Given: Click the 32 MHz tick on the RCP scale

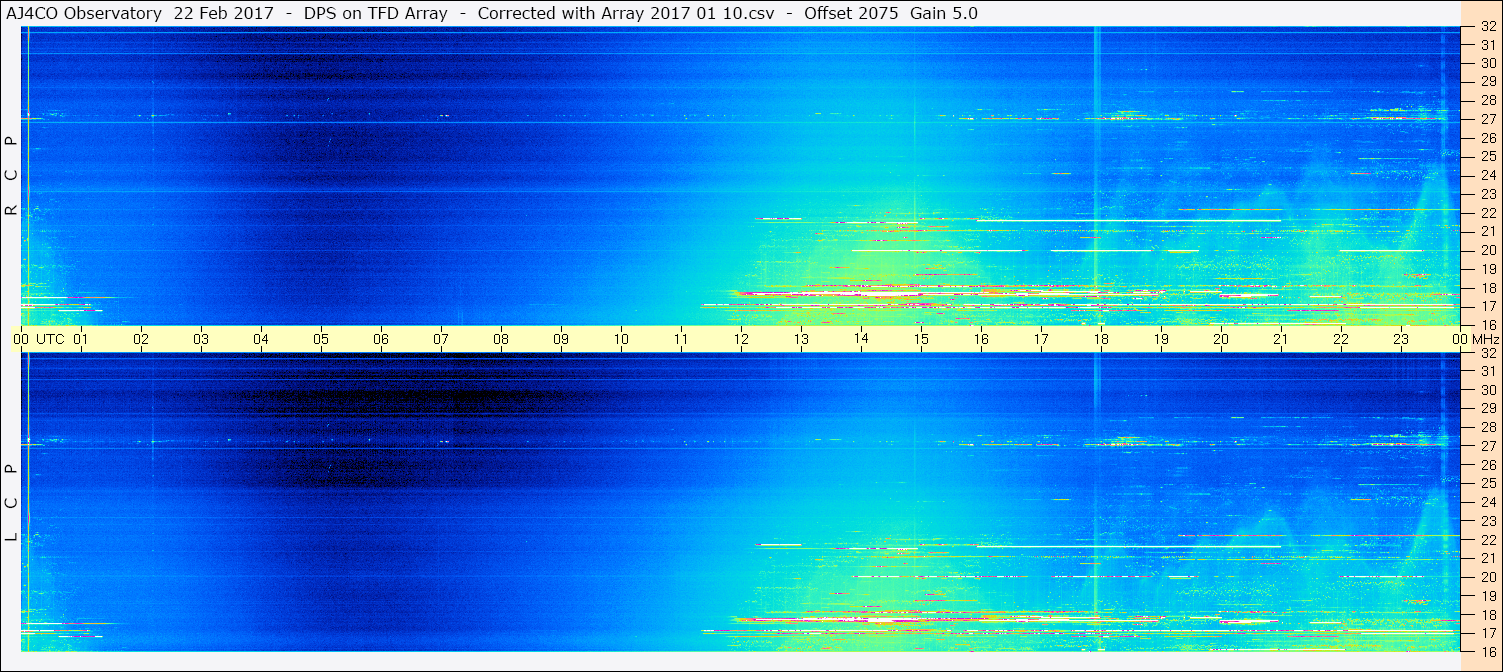Looking at the screenshot, I should [1487, 27].
